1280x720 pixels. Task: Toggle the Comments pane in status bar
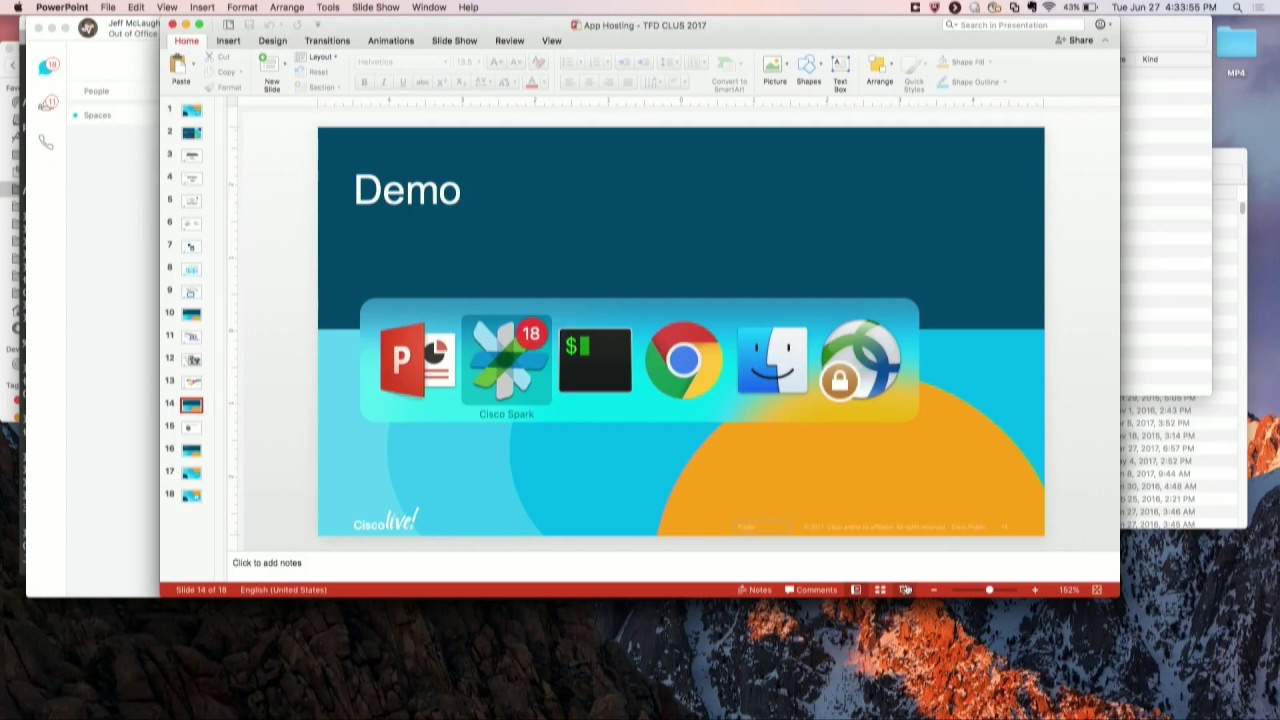click(811, 590)
